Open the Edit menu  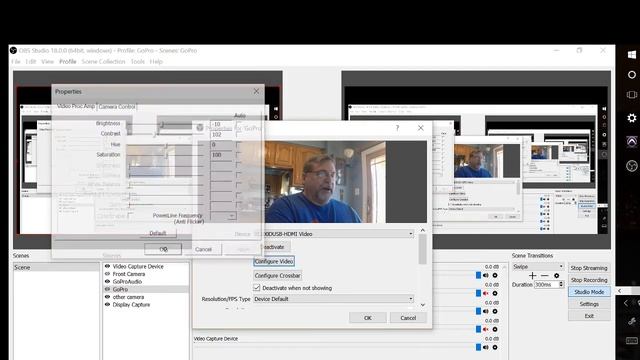(31, 62)
